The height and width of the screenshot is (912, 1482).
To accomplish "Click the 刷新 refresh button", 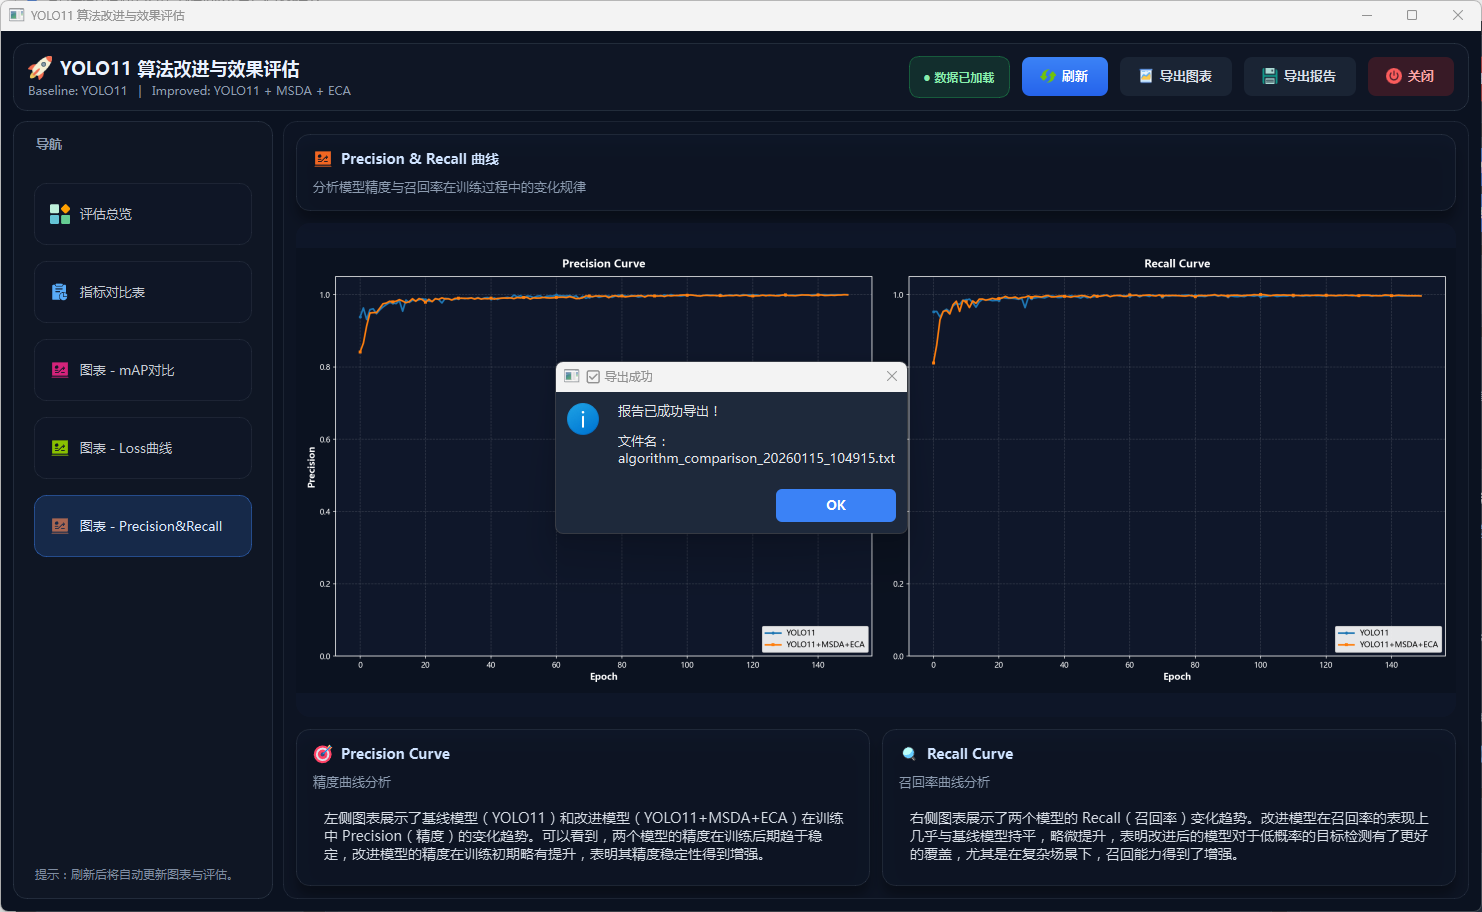I will coord(1064,77).
